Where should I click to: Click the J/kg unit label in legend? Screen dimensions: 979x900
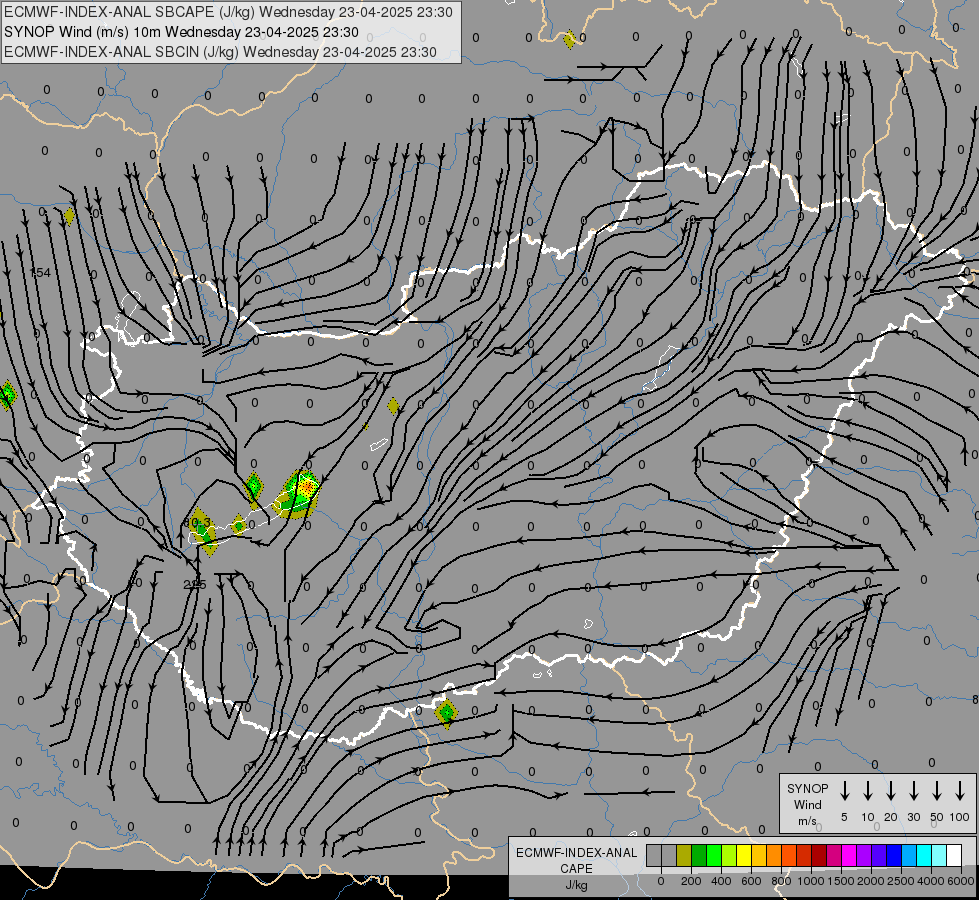(x=576, y=885)
